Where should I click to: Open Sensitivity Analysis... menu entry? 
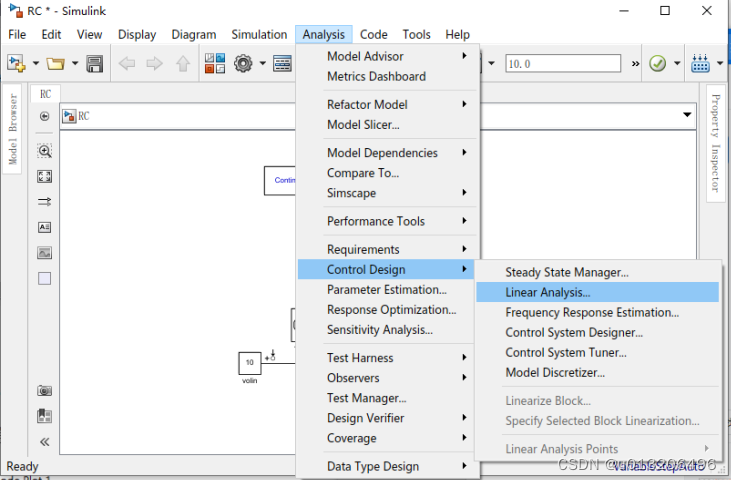pyautogui.click(x=388, y=329)
